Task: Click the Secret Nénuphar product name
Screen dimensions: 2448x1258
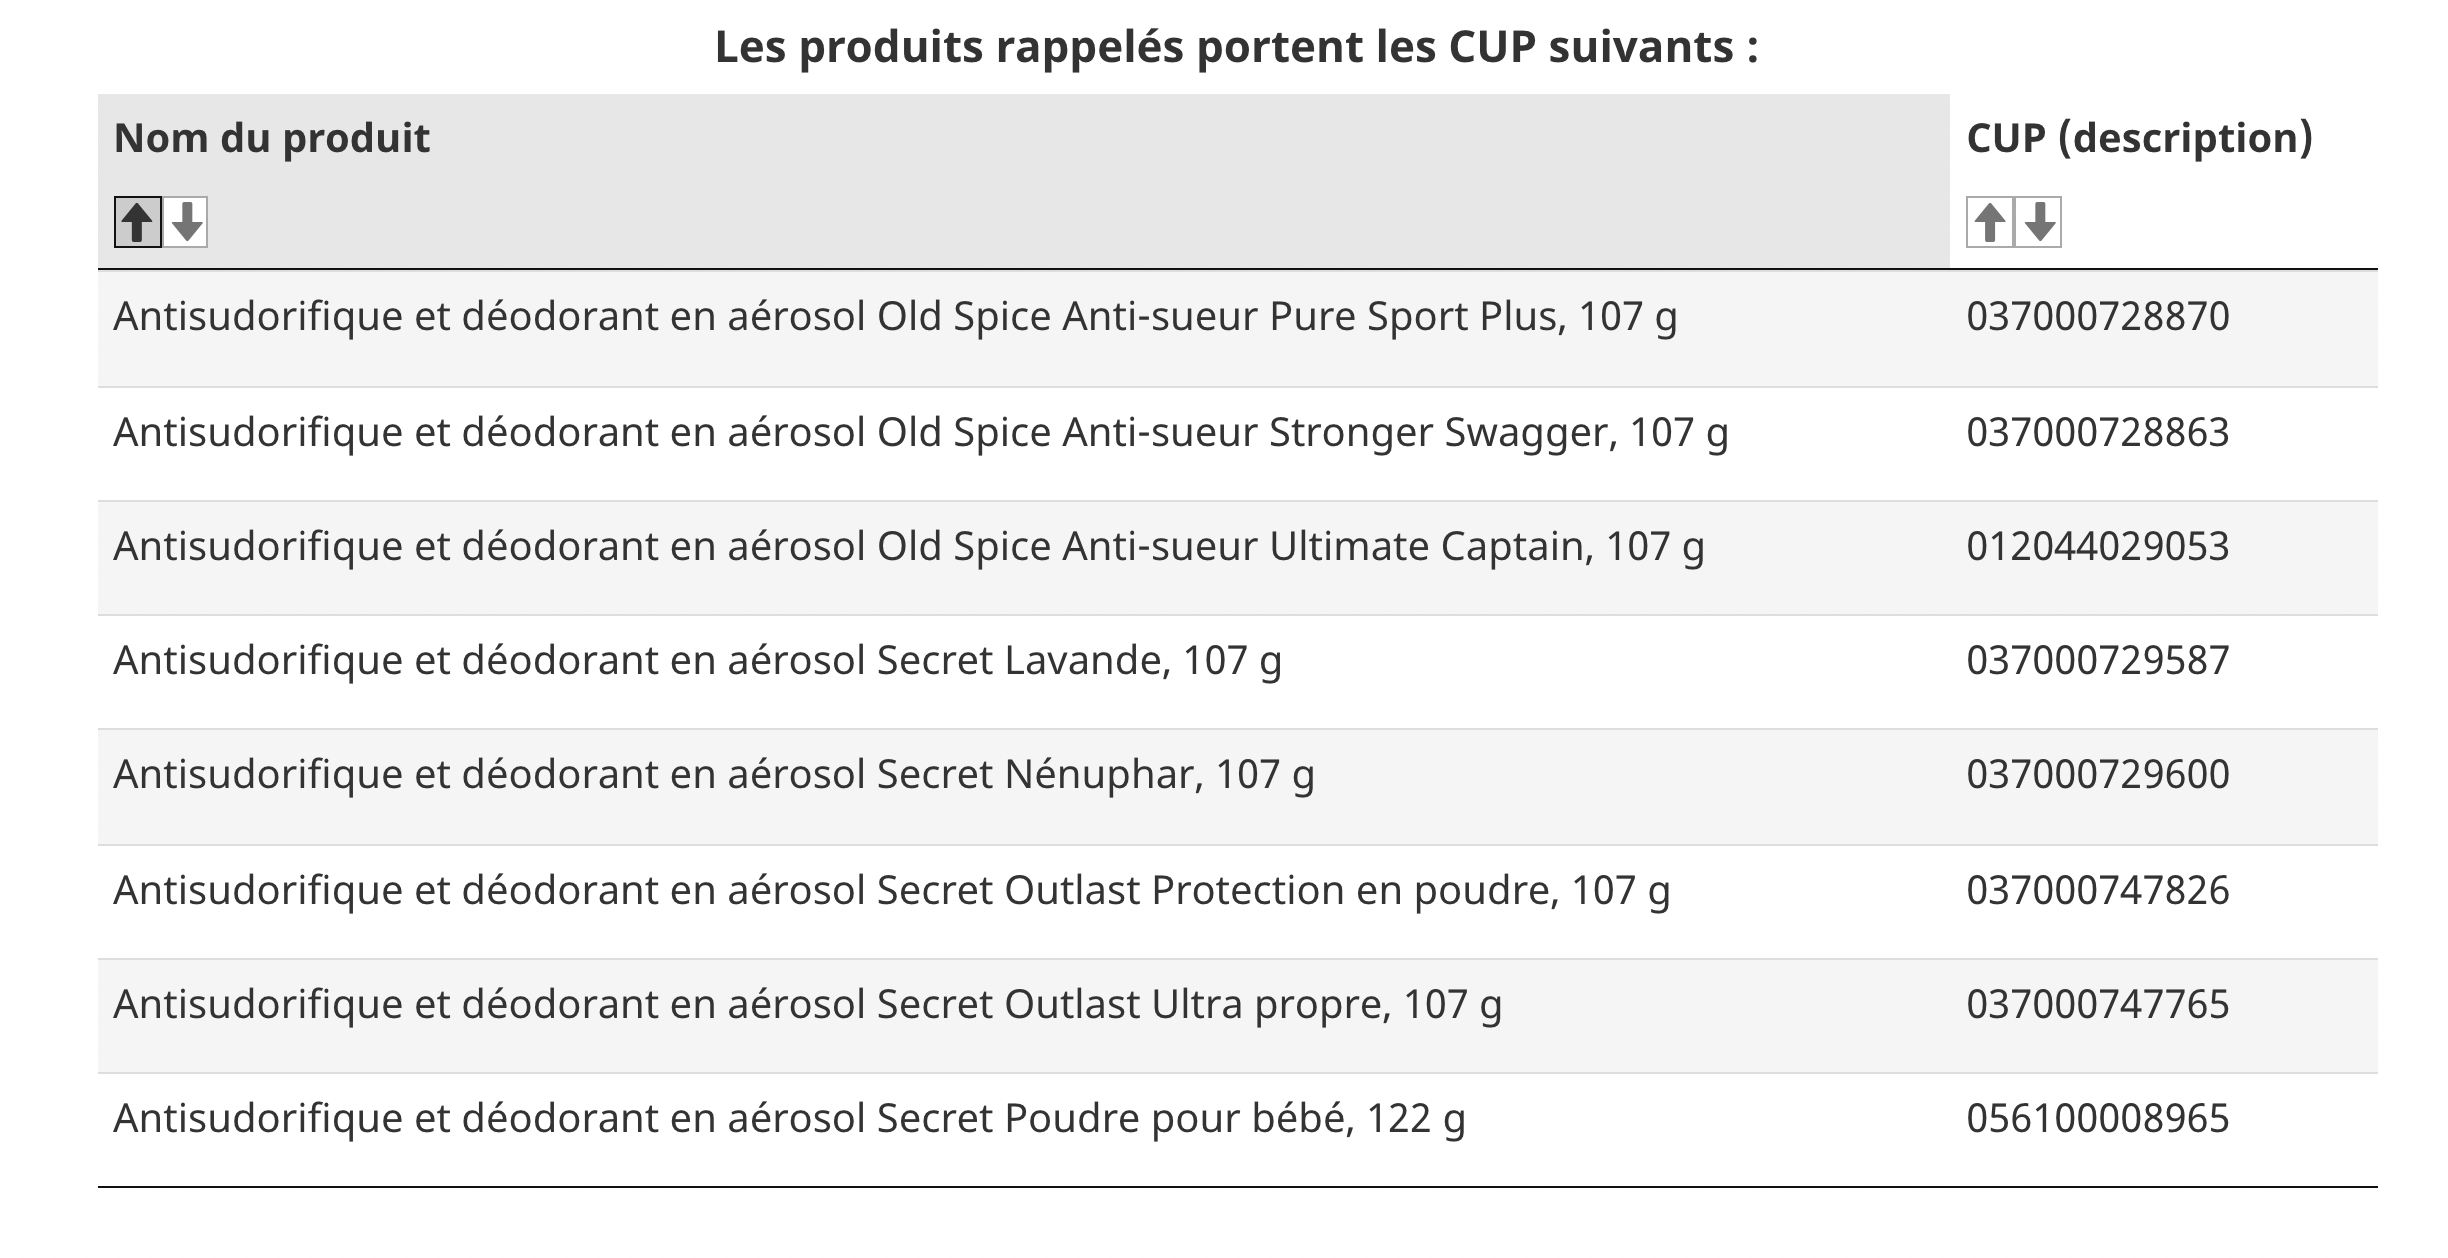Action: coord(713,775)
